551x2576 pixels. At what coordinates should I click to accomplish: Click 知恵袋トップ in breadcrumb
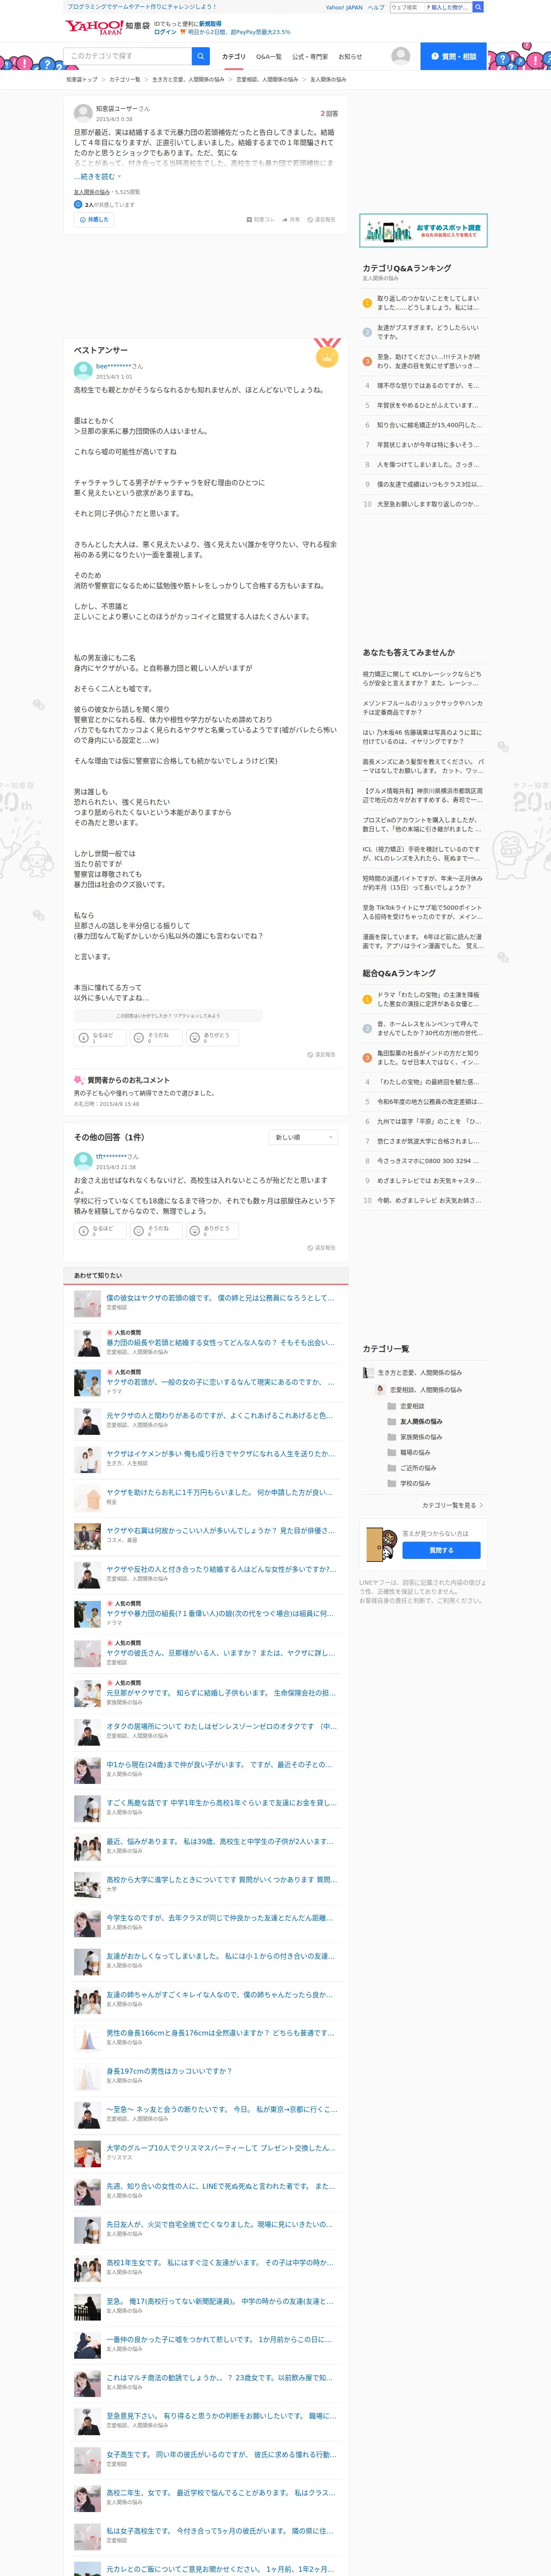point(82,79)
